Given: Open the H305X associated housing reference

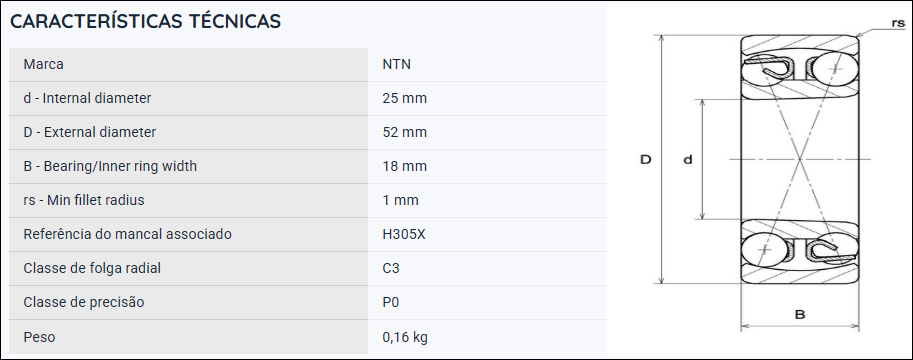Looking at the screenshot, I should click(x=404, y=234).
